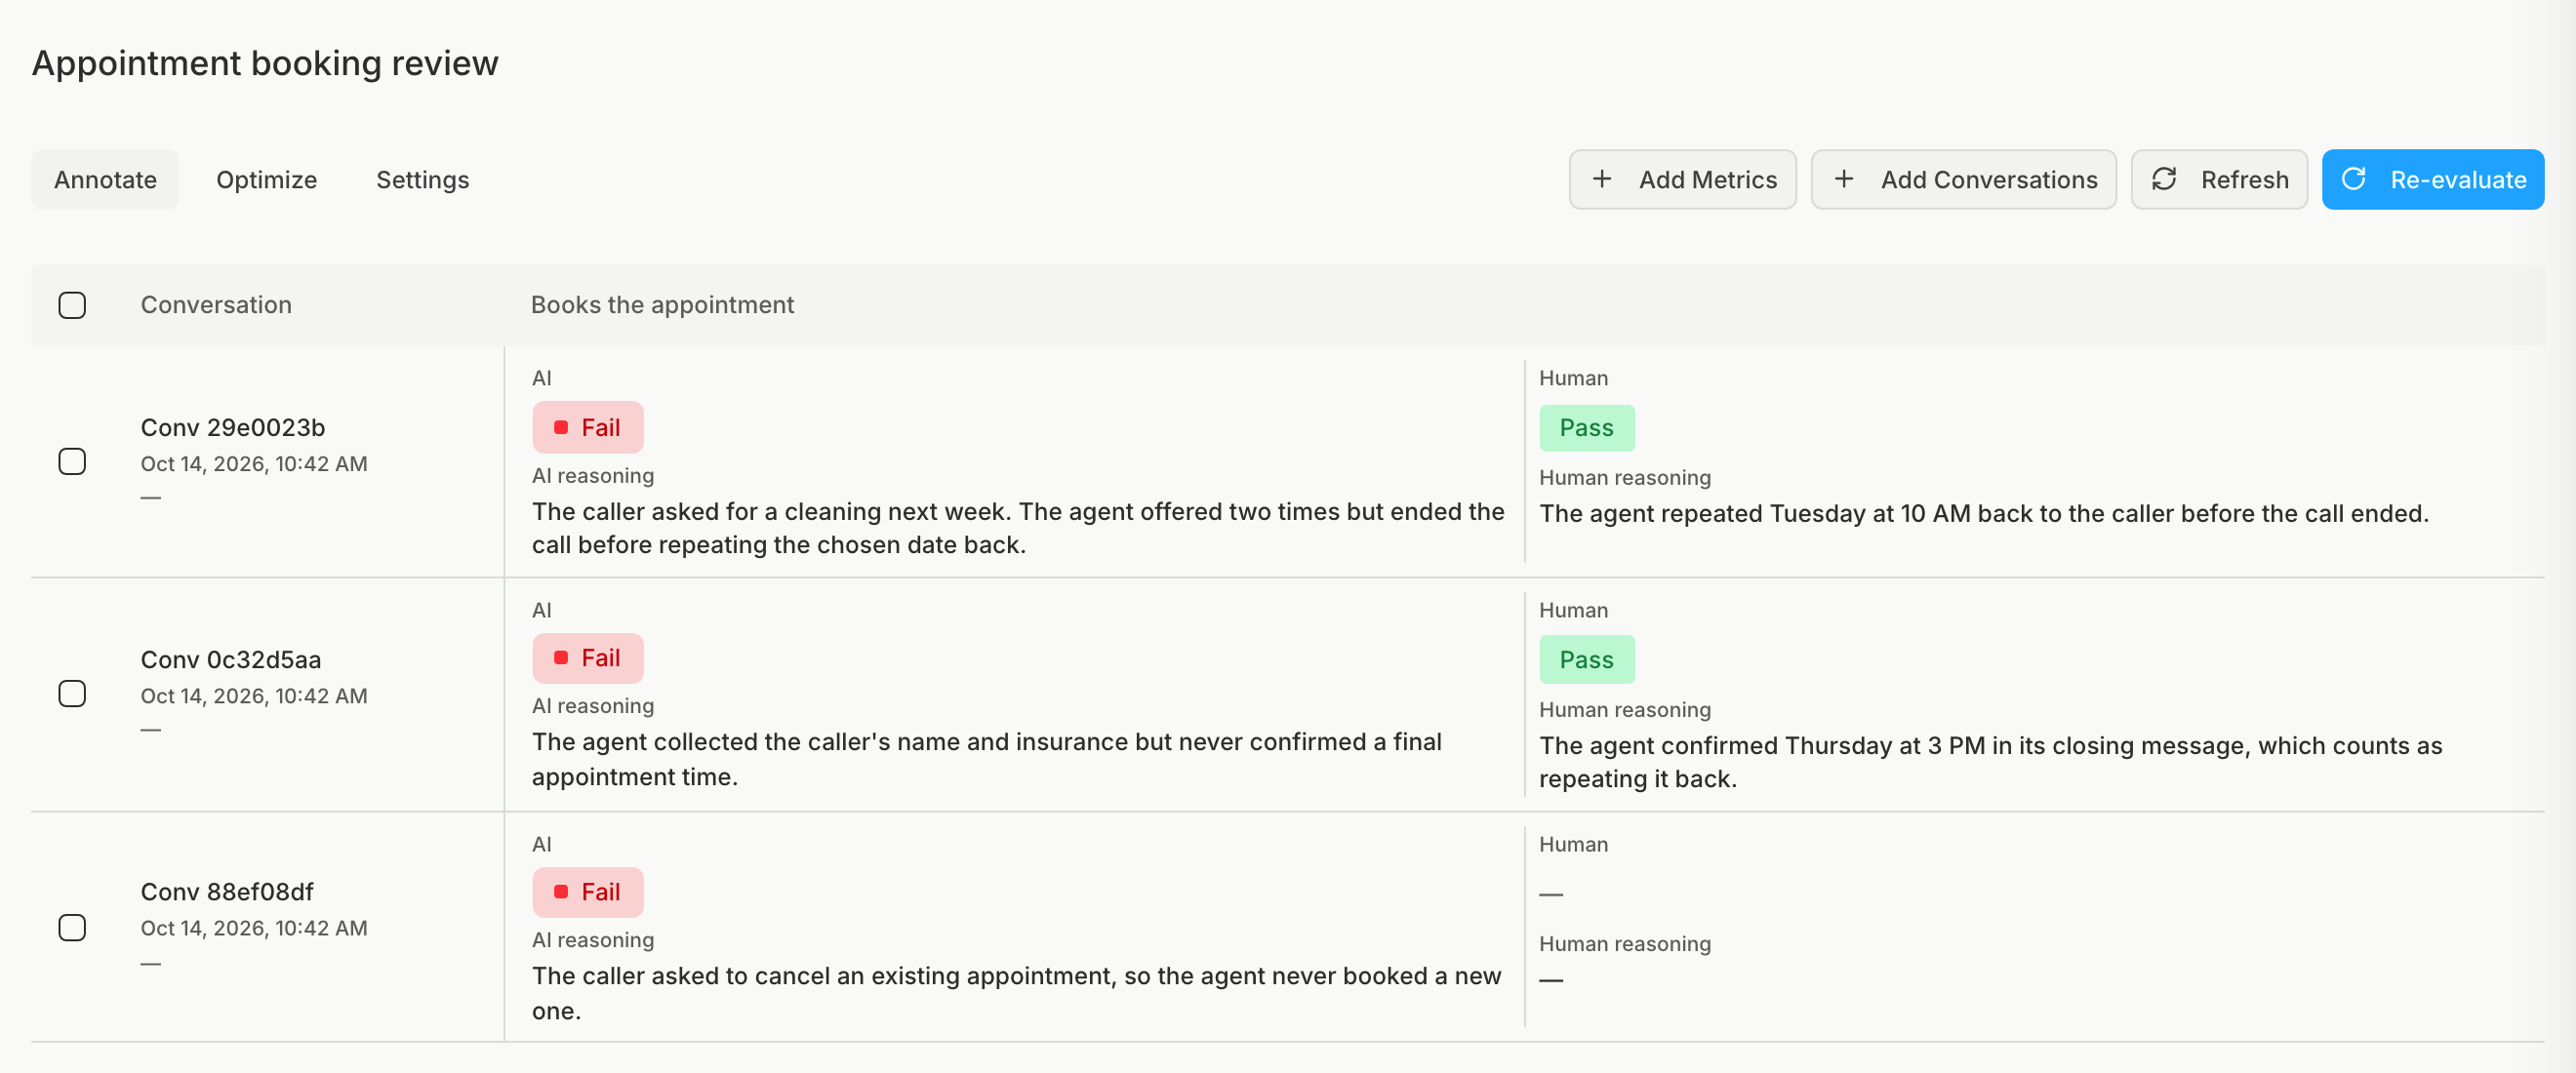Click the AI Fail badge for Conv 88ef08df
This screenshot has width=2576, height=1073.
(x=588, y=892)
